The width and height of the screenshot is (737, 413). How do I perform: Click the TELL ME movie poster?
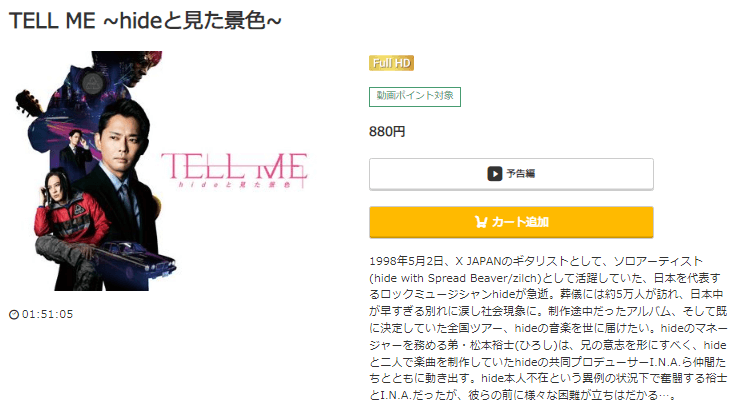coord(160,171)
